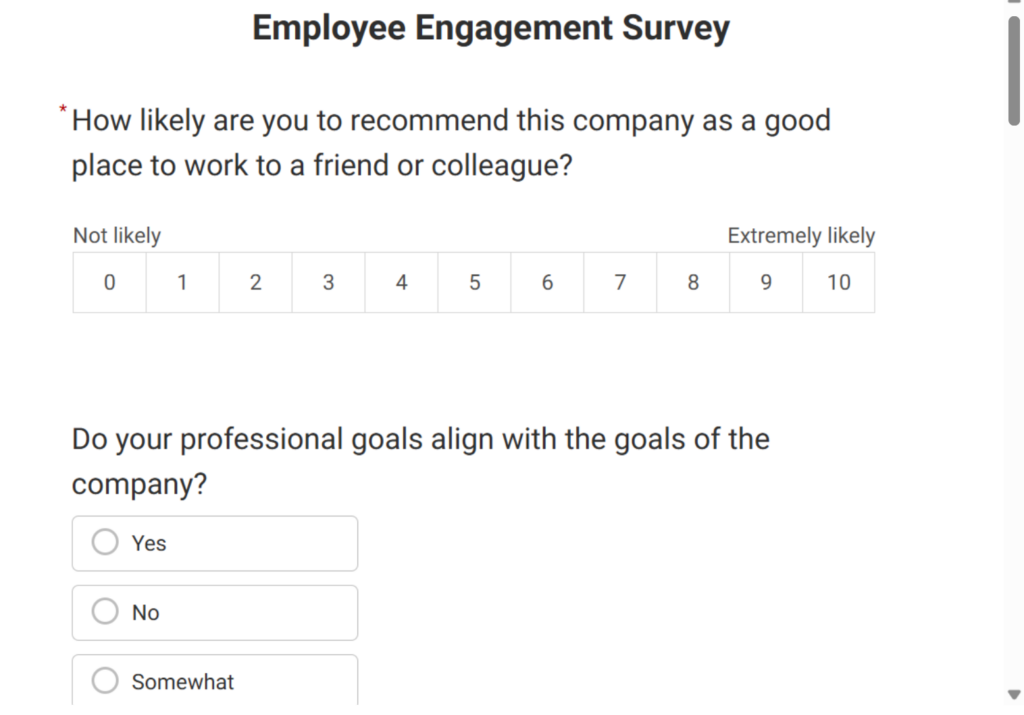The height and width of the screenshot is (715, 1024).
Task: Choose the middle rating 6
Action: 547,282
